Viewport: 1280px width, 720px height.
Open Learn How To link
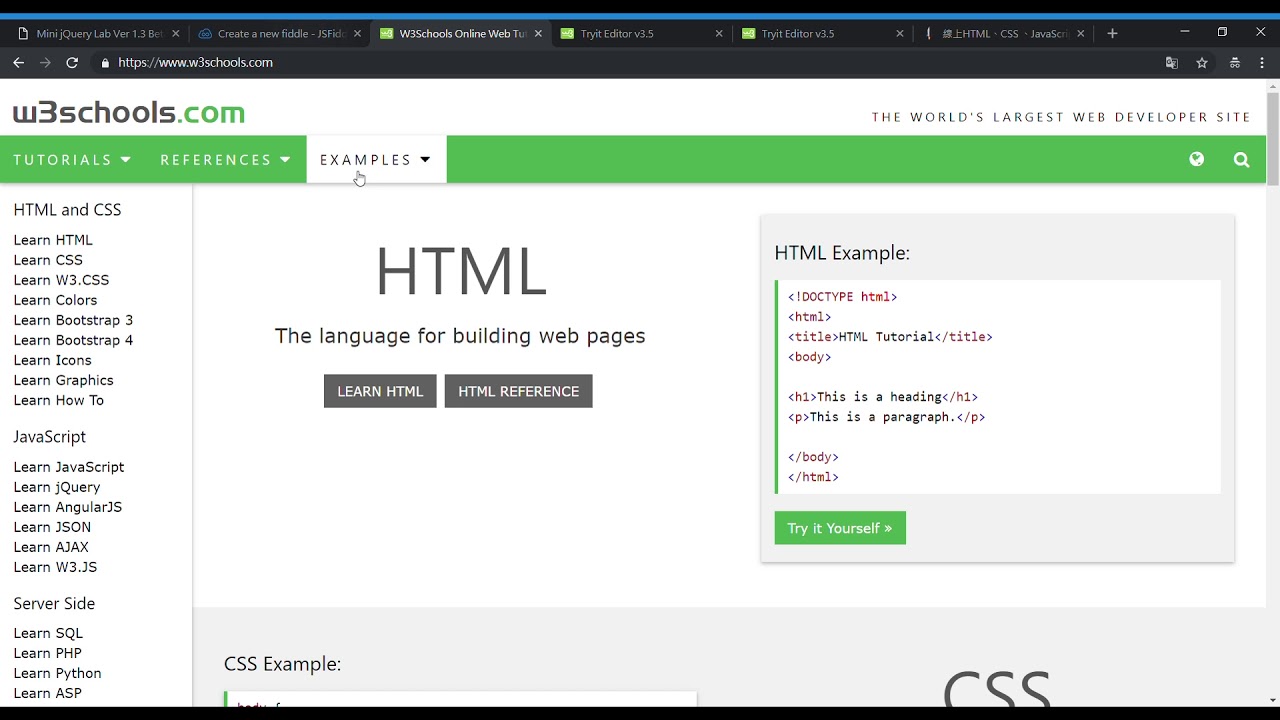point(58,400)
